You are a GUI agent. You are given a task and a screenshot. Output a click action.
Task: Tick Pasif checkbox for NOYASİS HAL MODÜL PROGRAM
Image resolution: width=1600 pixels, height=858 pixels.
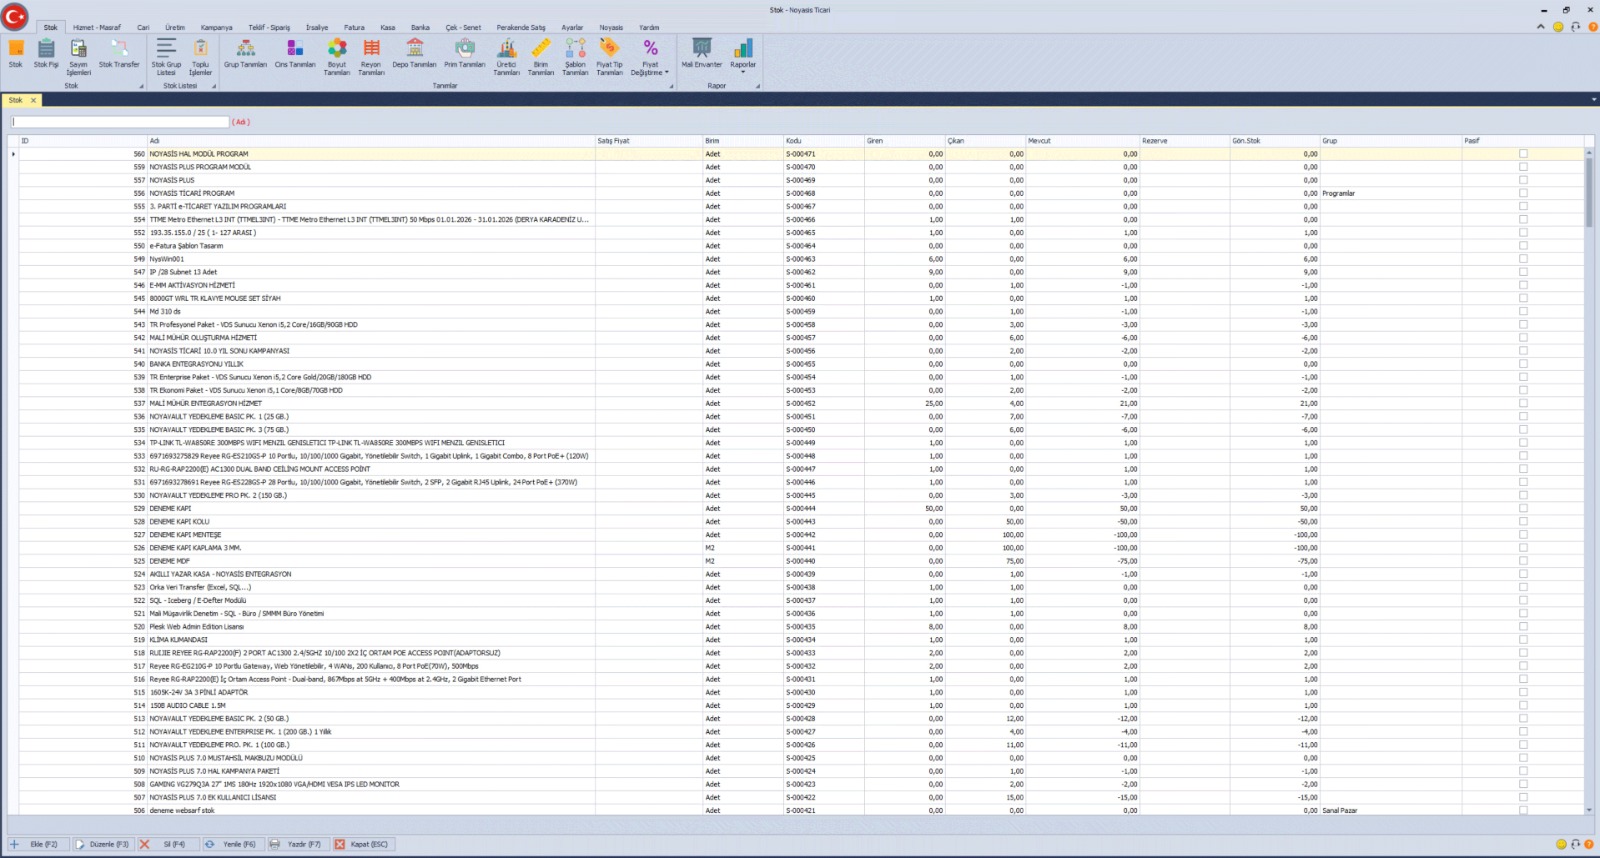1523,154
